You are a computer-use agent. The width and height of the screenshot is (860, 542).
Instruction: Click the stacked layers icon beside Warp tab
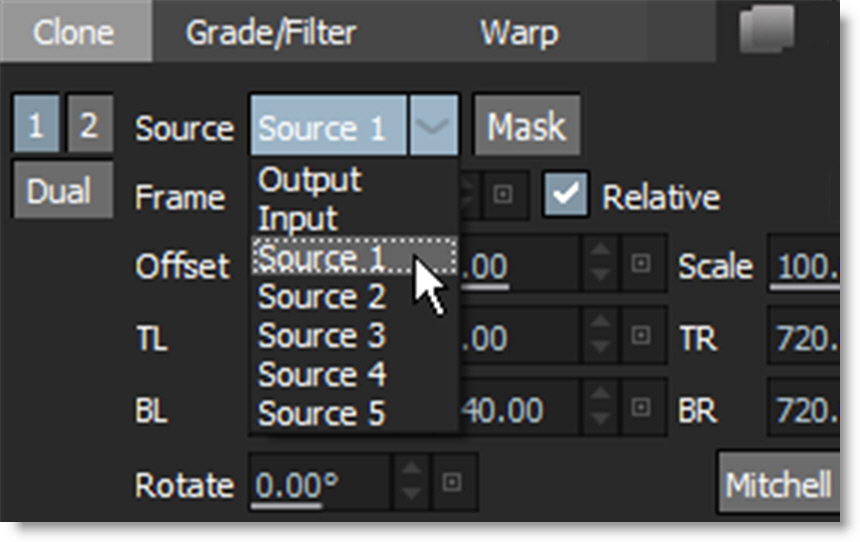tap(767, 30)
